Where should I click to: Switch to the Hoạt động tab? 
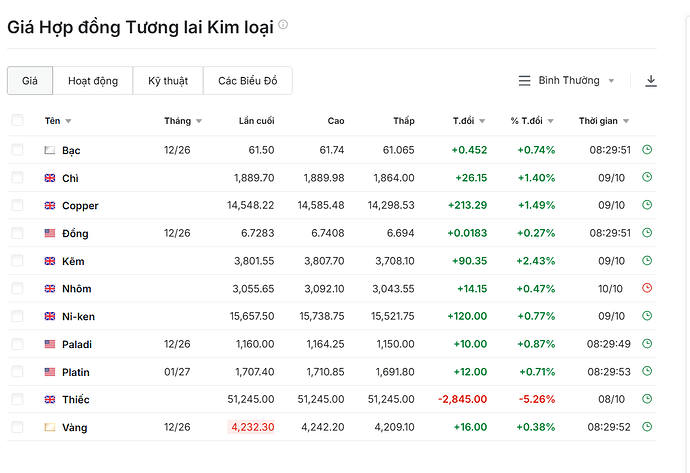pyautogui.click(x=93, y=81)
